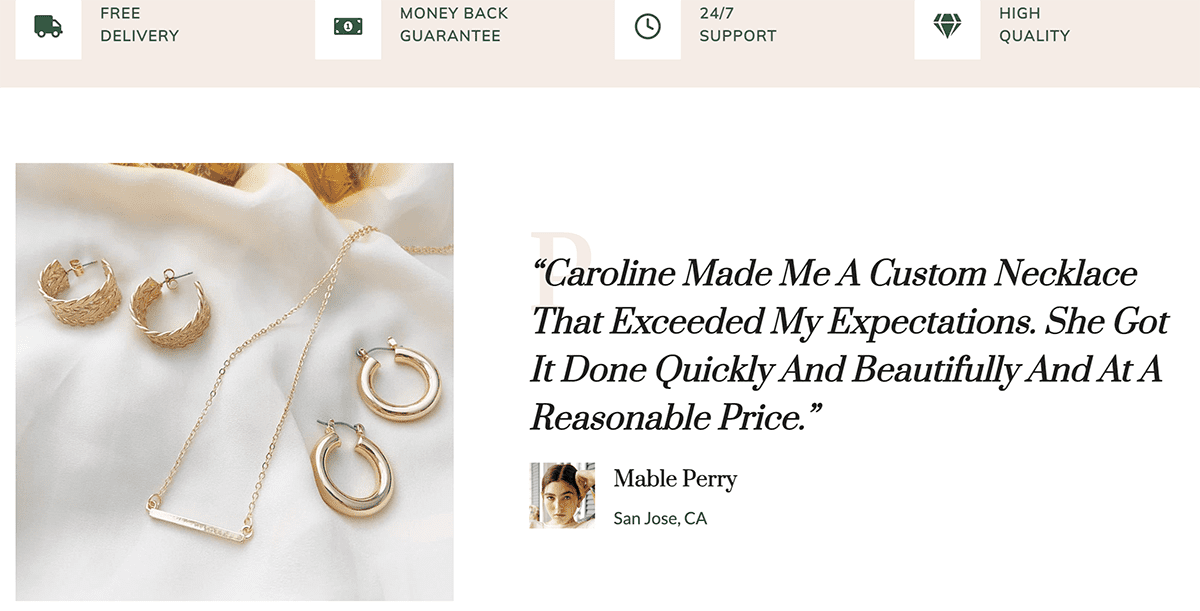This screenshot has height=611, width=1200.
Task: Click the high quality diamond icon
Action: (x=947, y=26)
